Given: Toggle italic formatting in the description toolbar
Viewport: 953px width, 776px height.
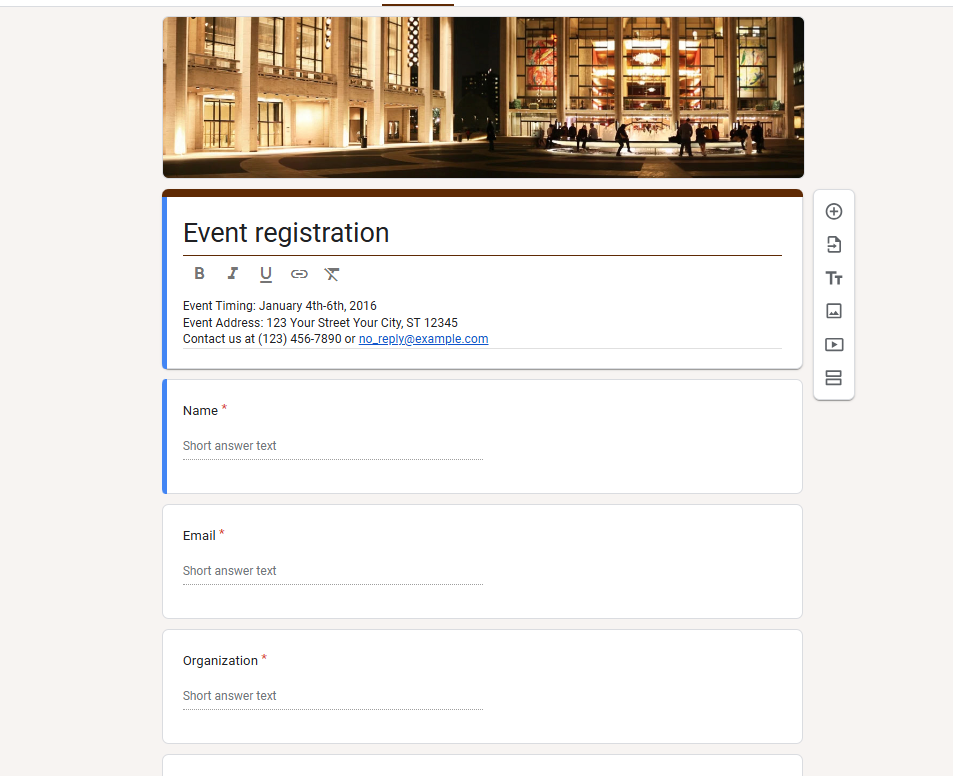Looking at the screenshot, I should point(232,274).
